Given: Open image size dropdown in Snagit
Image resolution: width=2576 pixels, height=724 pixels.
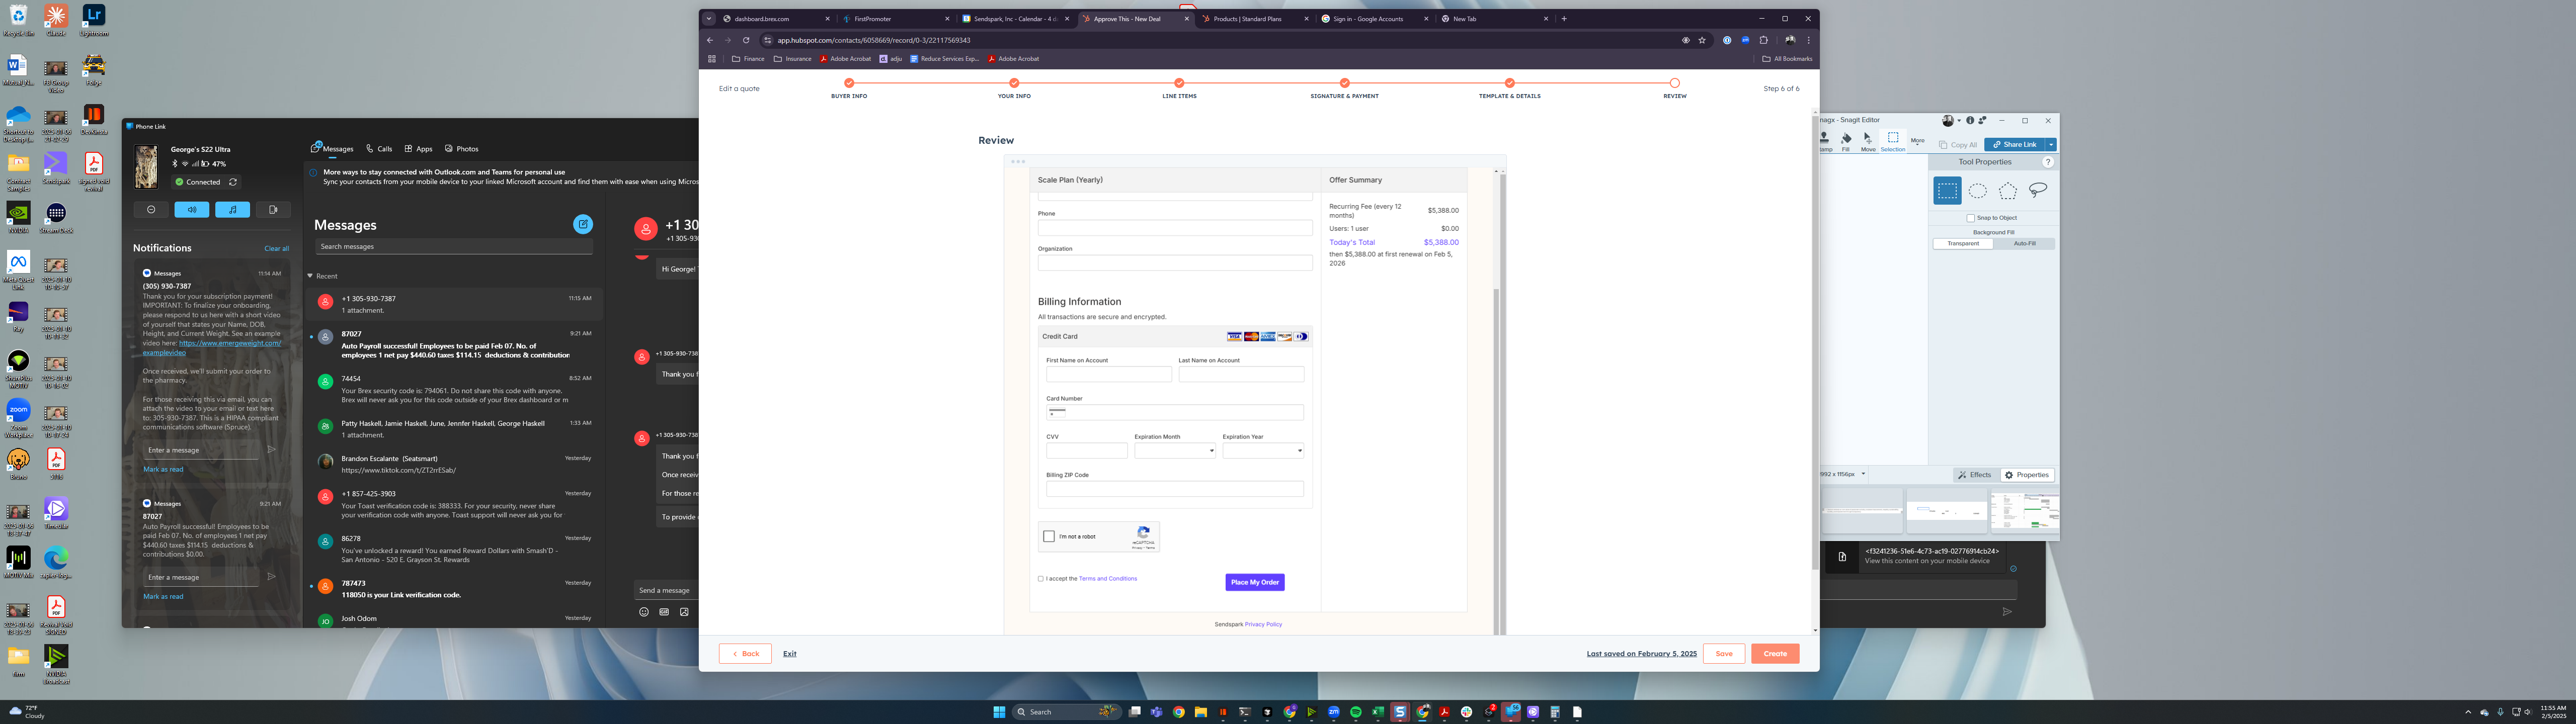Looking at the screenshot, I should click(x=1863, y=474).
